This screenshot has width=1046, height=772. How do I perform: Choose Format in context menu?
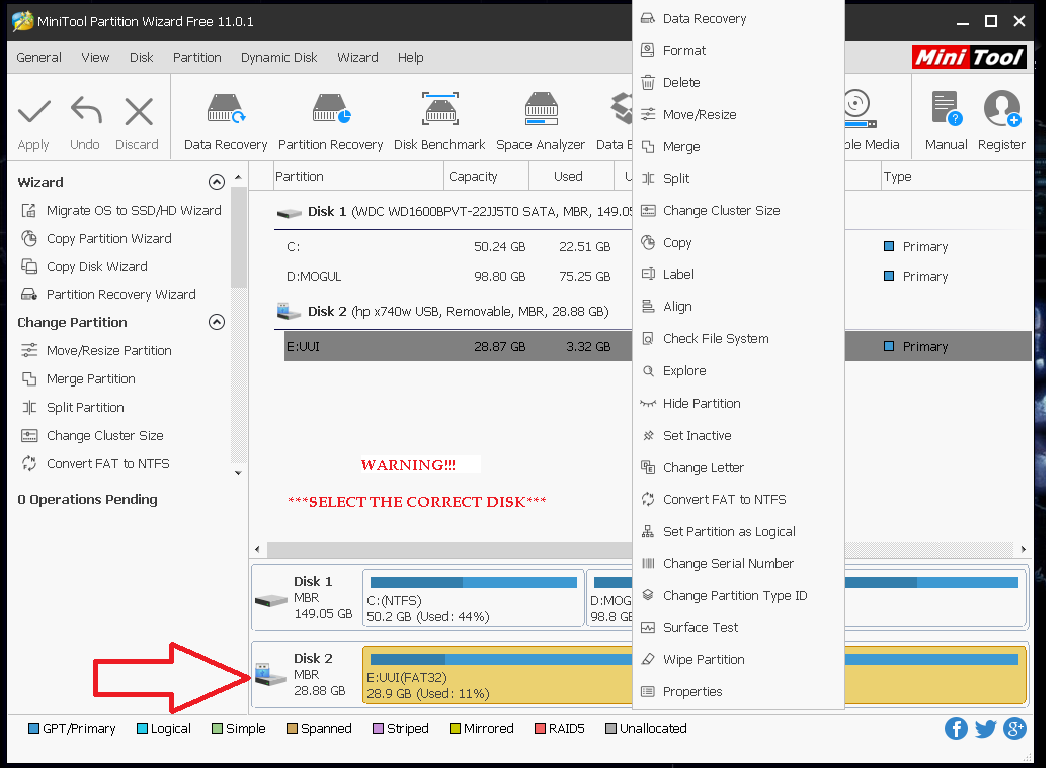click(x=738, y=51)
